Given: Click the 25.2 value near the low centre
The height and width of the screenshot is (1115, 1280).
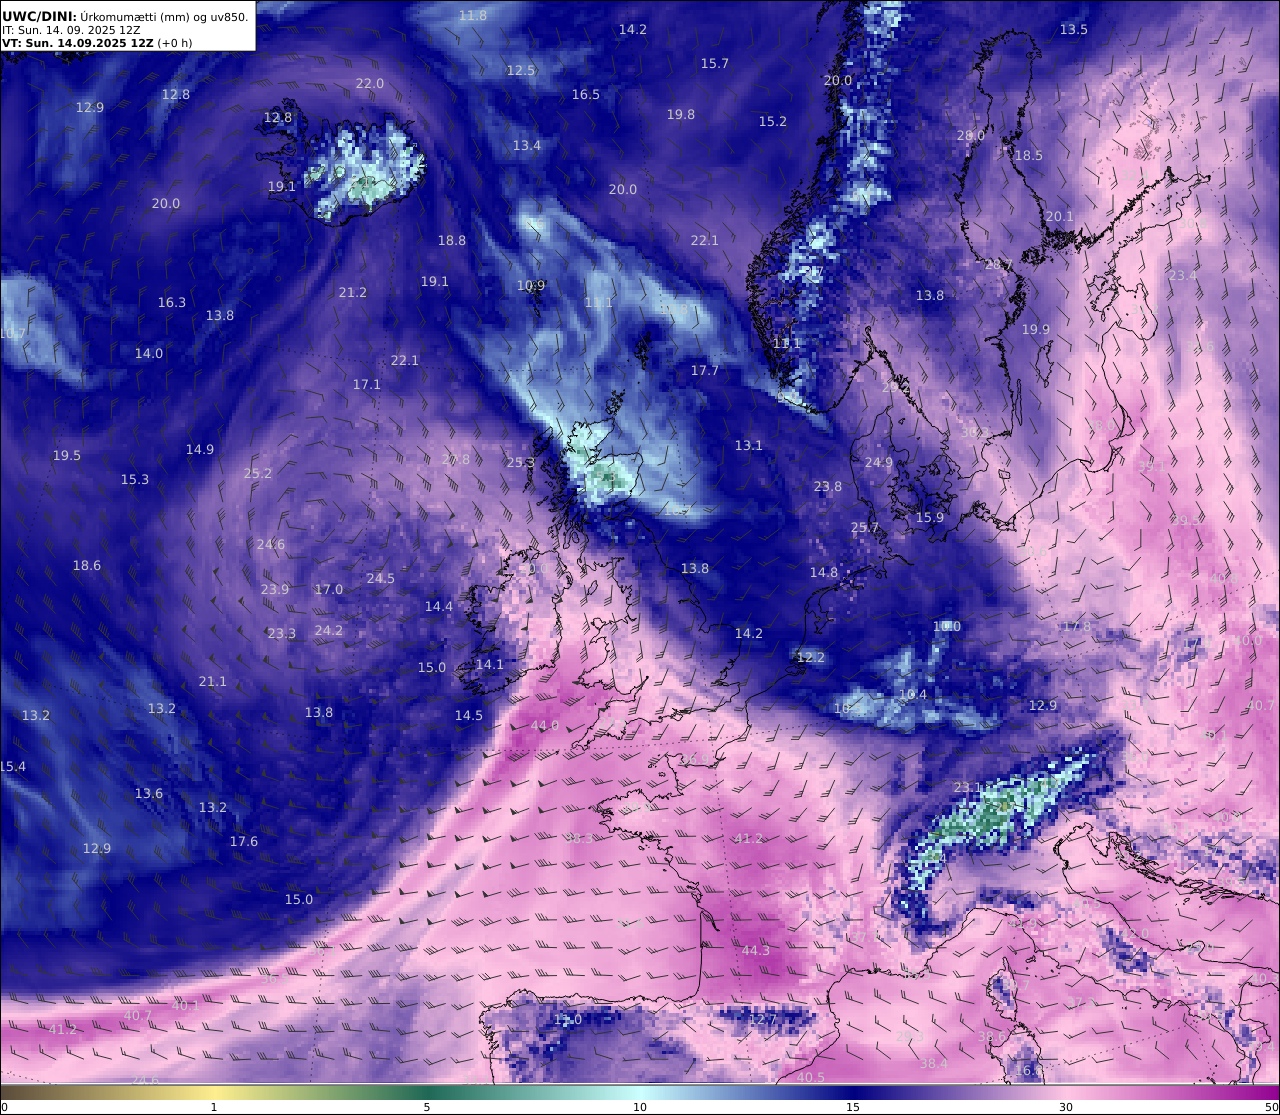Looking at the screenshot, I should [258, 473].
